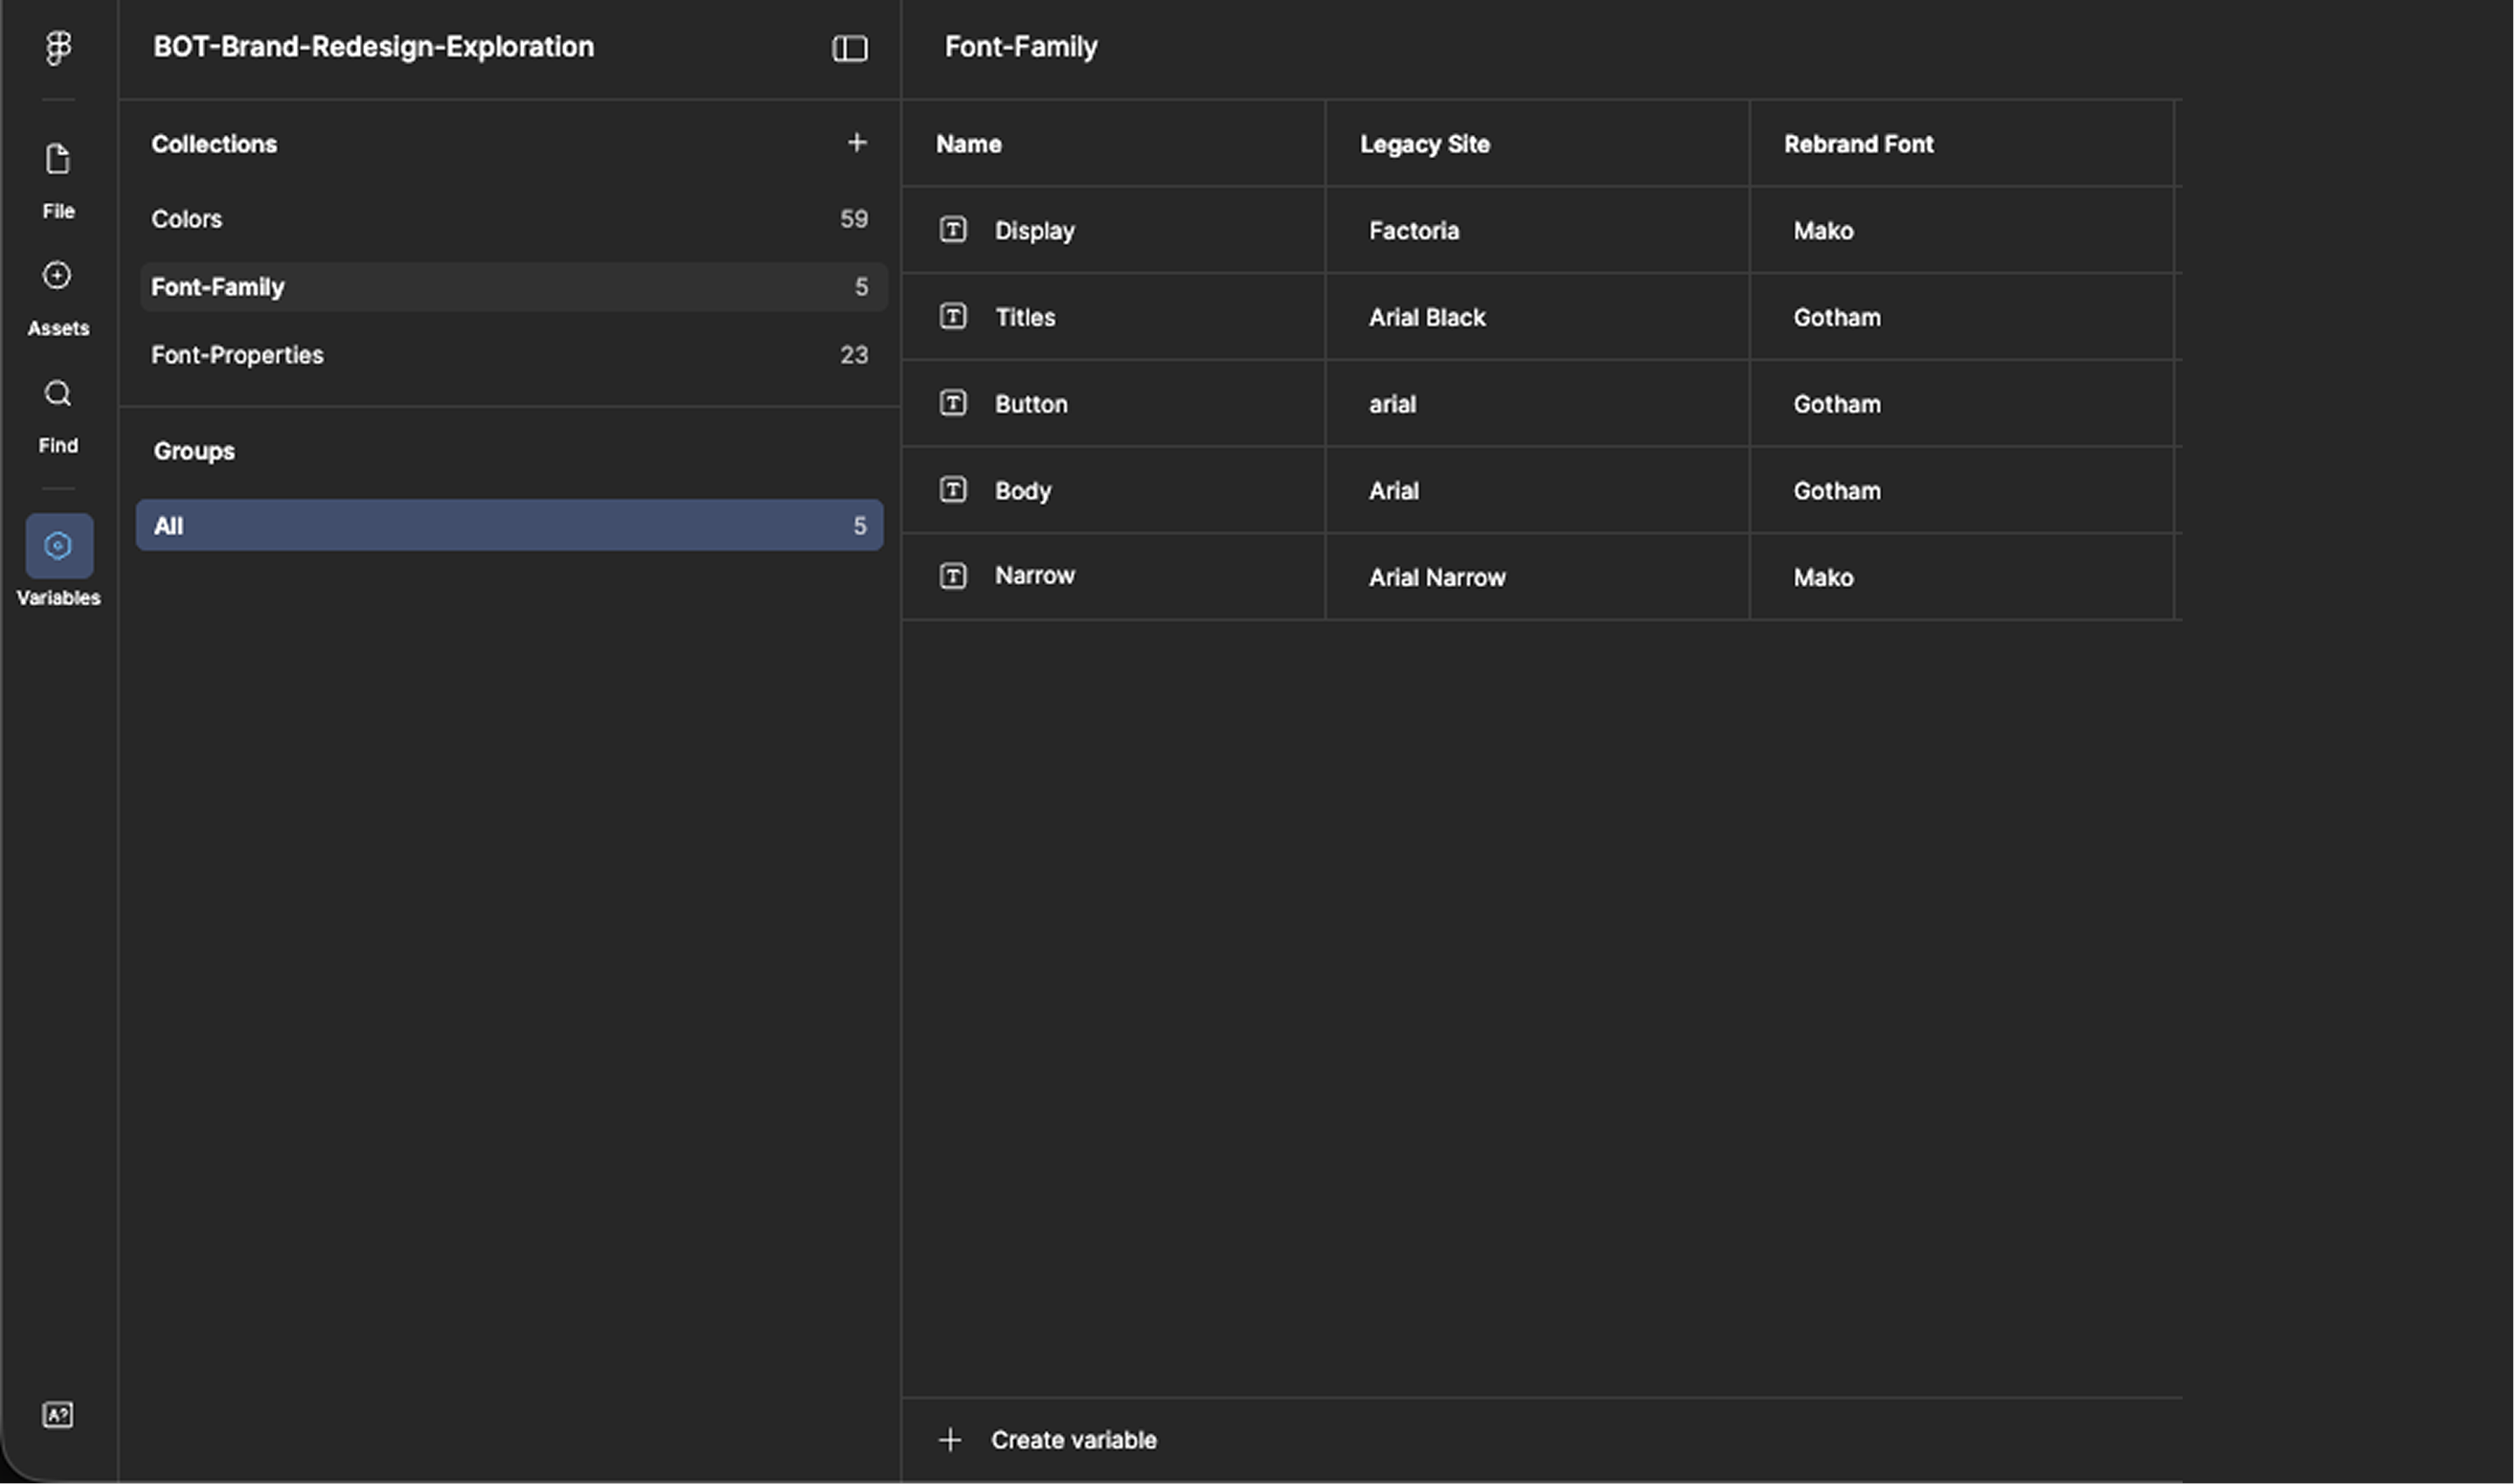Click the Rebrand Font column header

(x=1858, y=144)
